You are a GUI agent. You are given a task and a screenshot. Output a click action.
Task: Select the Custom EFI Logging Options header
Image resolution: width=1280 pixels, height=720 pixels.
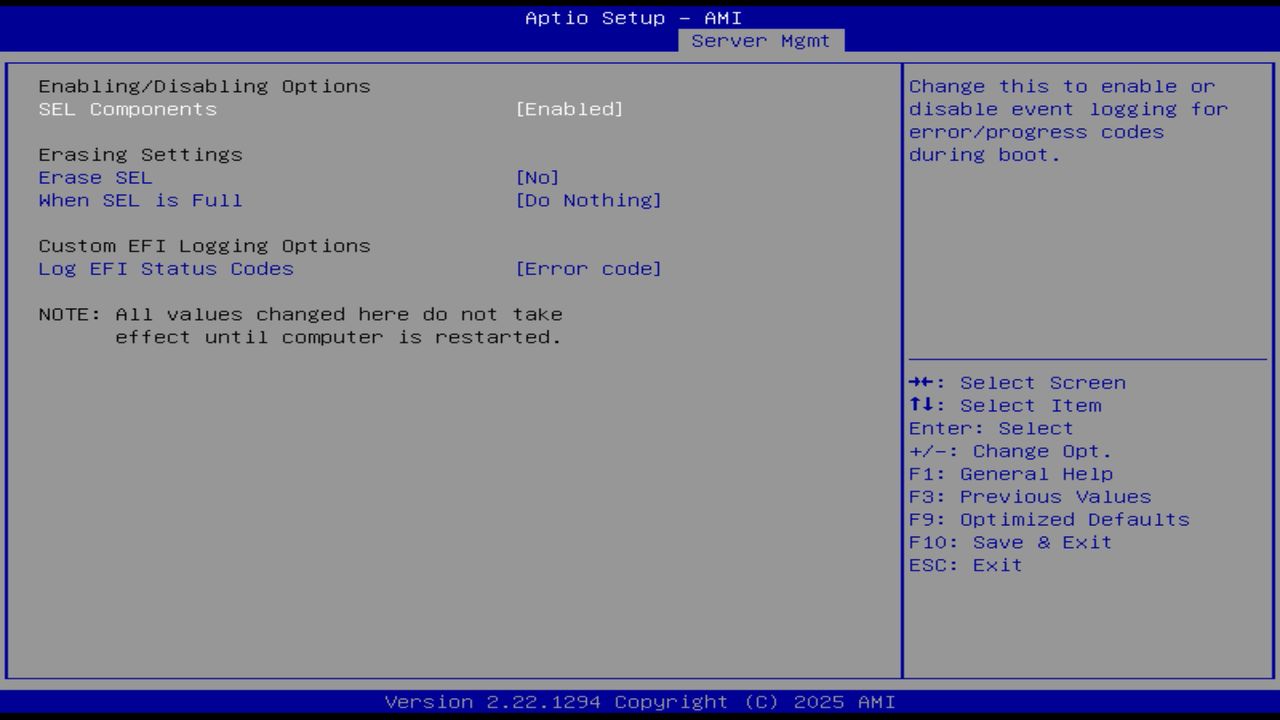point(204,246)
